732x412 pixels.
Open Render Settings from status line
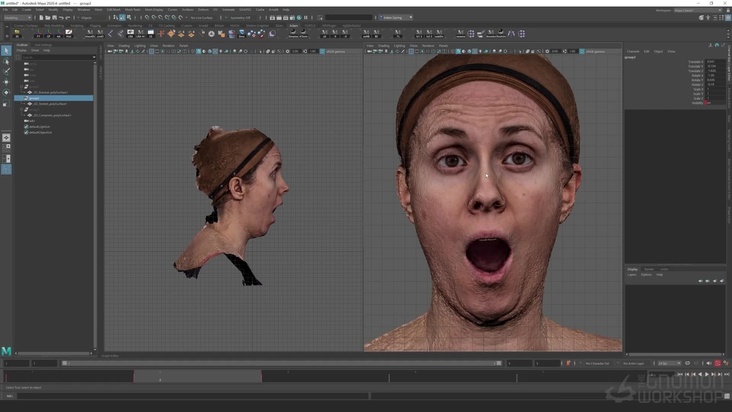(x=292, y=18)
